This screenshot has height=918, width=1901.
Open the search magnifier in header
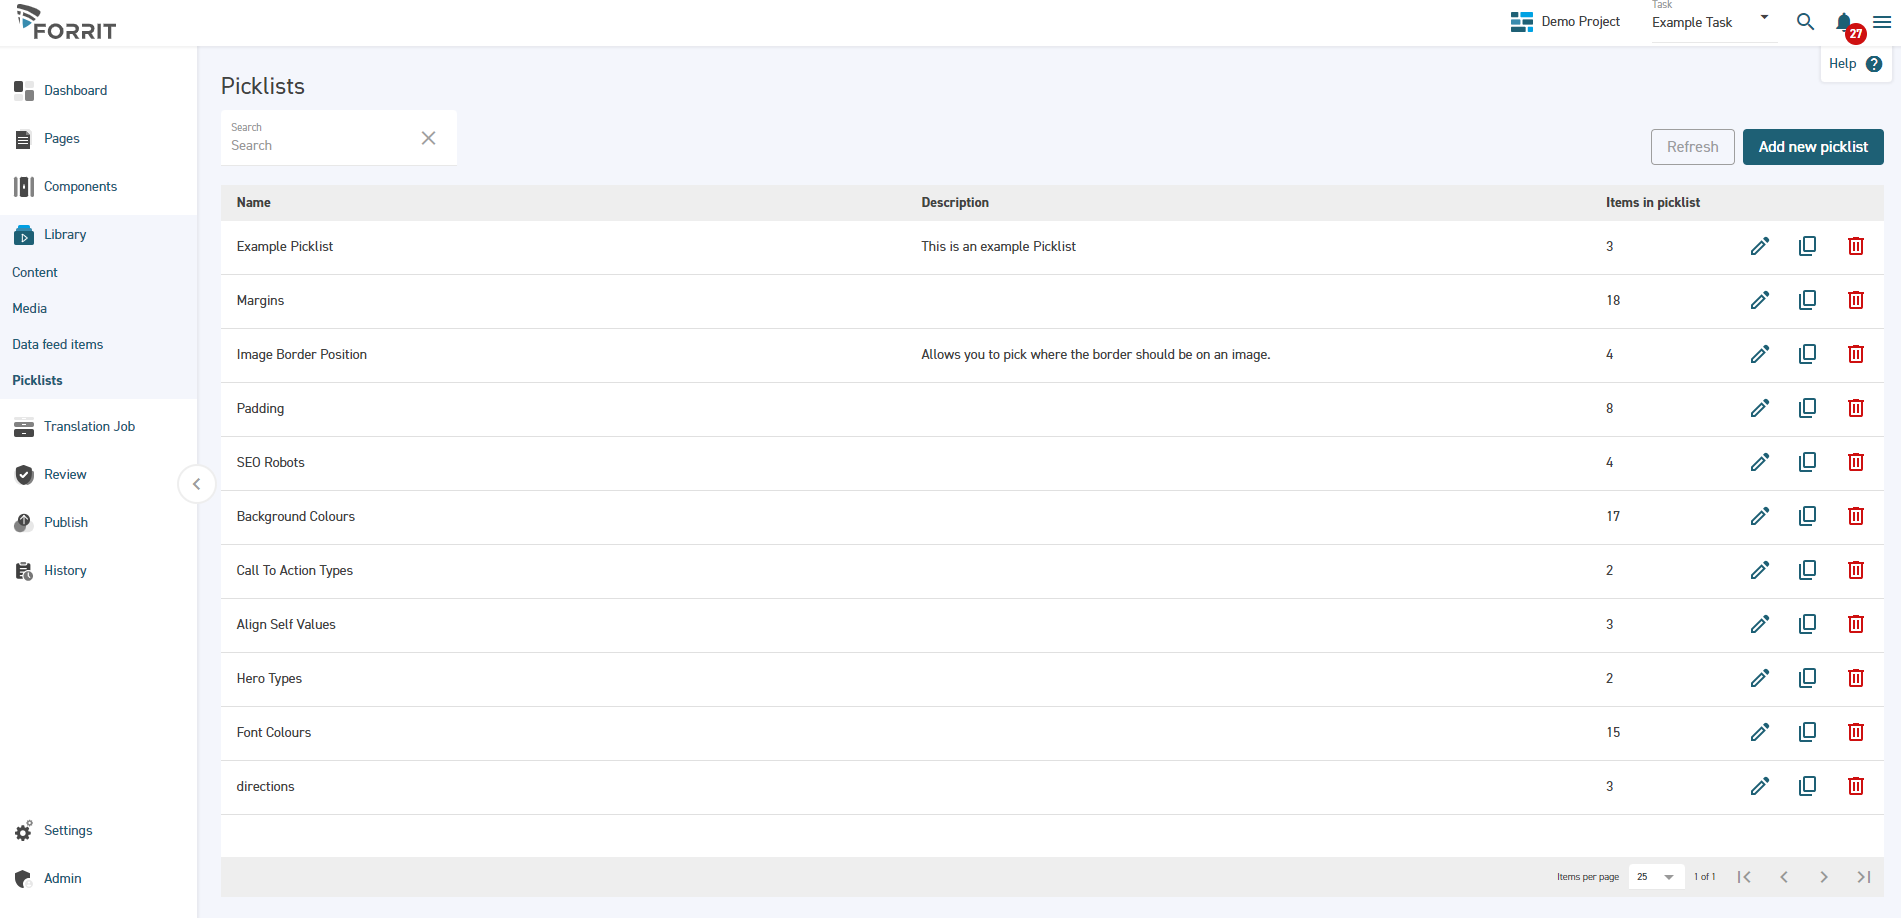(1805, 22)
